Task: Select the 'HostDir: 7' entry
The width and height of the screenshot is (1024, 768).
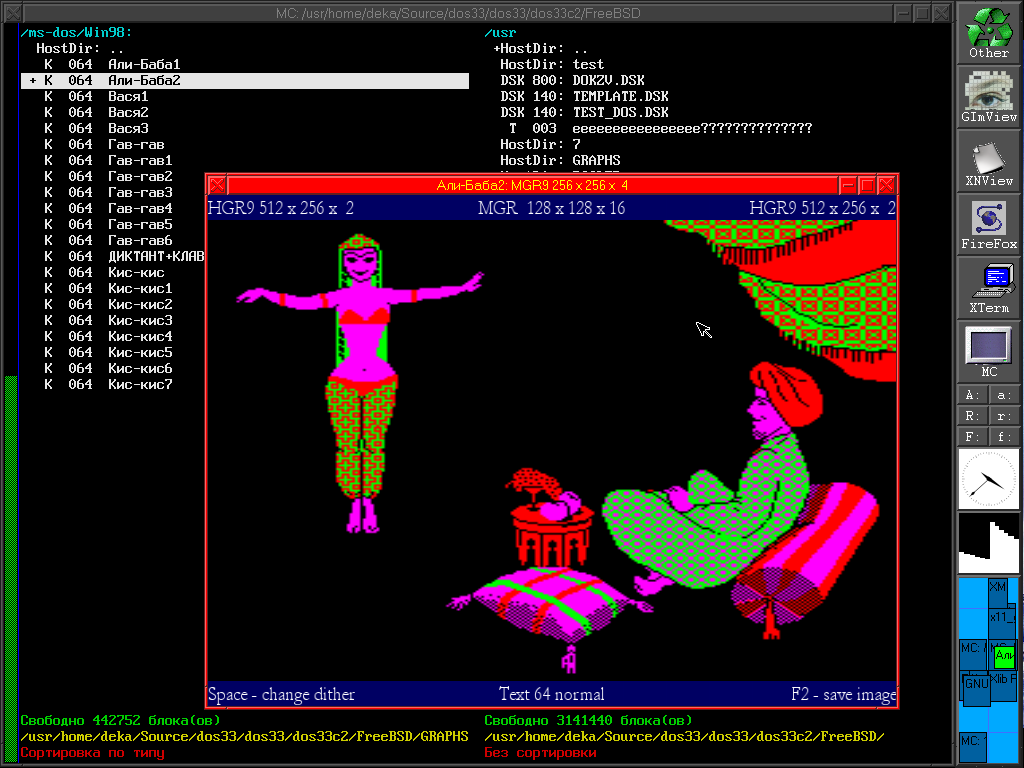Action: point(709,144)
